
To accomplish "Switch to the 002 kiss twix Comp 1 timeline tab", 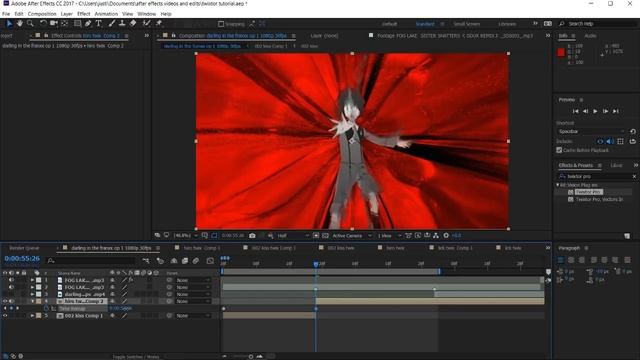I will [273, 248].
